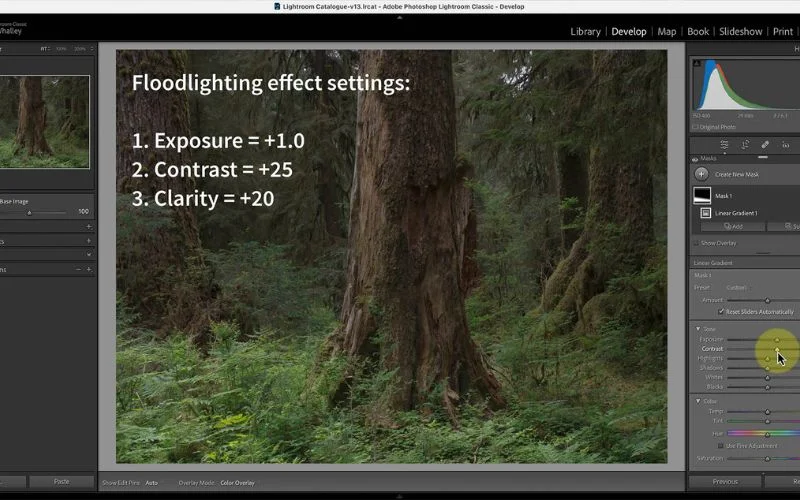Switch to the Library module
The height and width of the screenshot is (500, 800).
coord(585,32)
